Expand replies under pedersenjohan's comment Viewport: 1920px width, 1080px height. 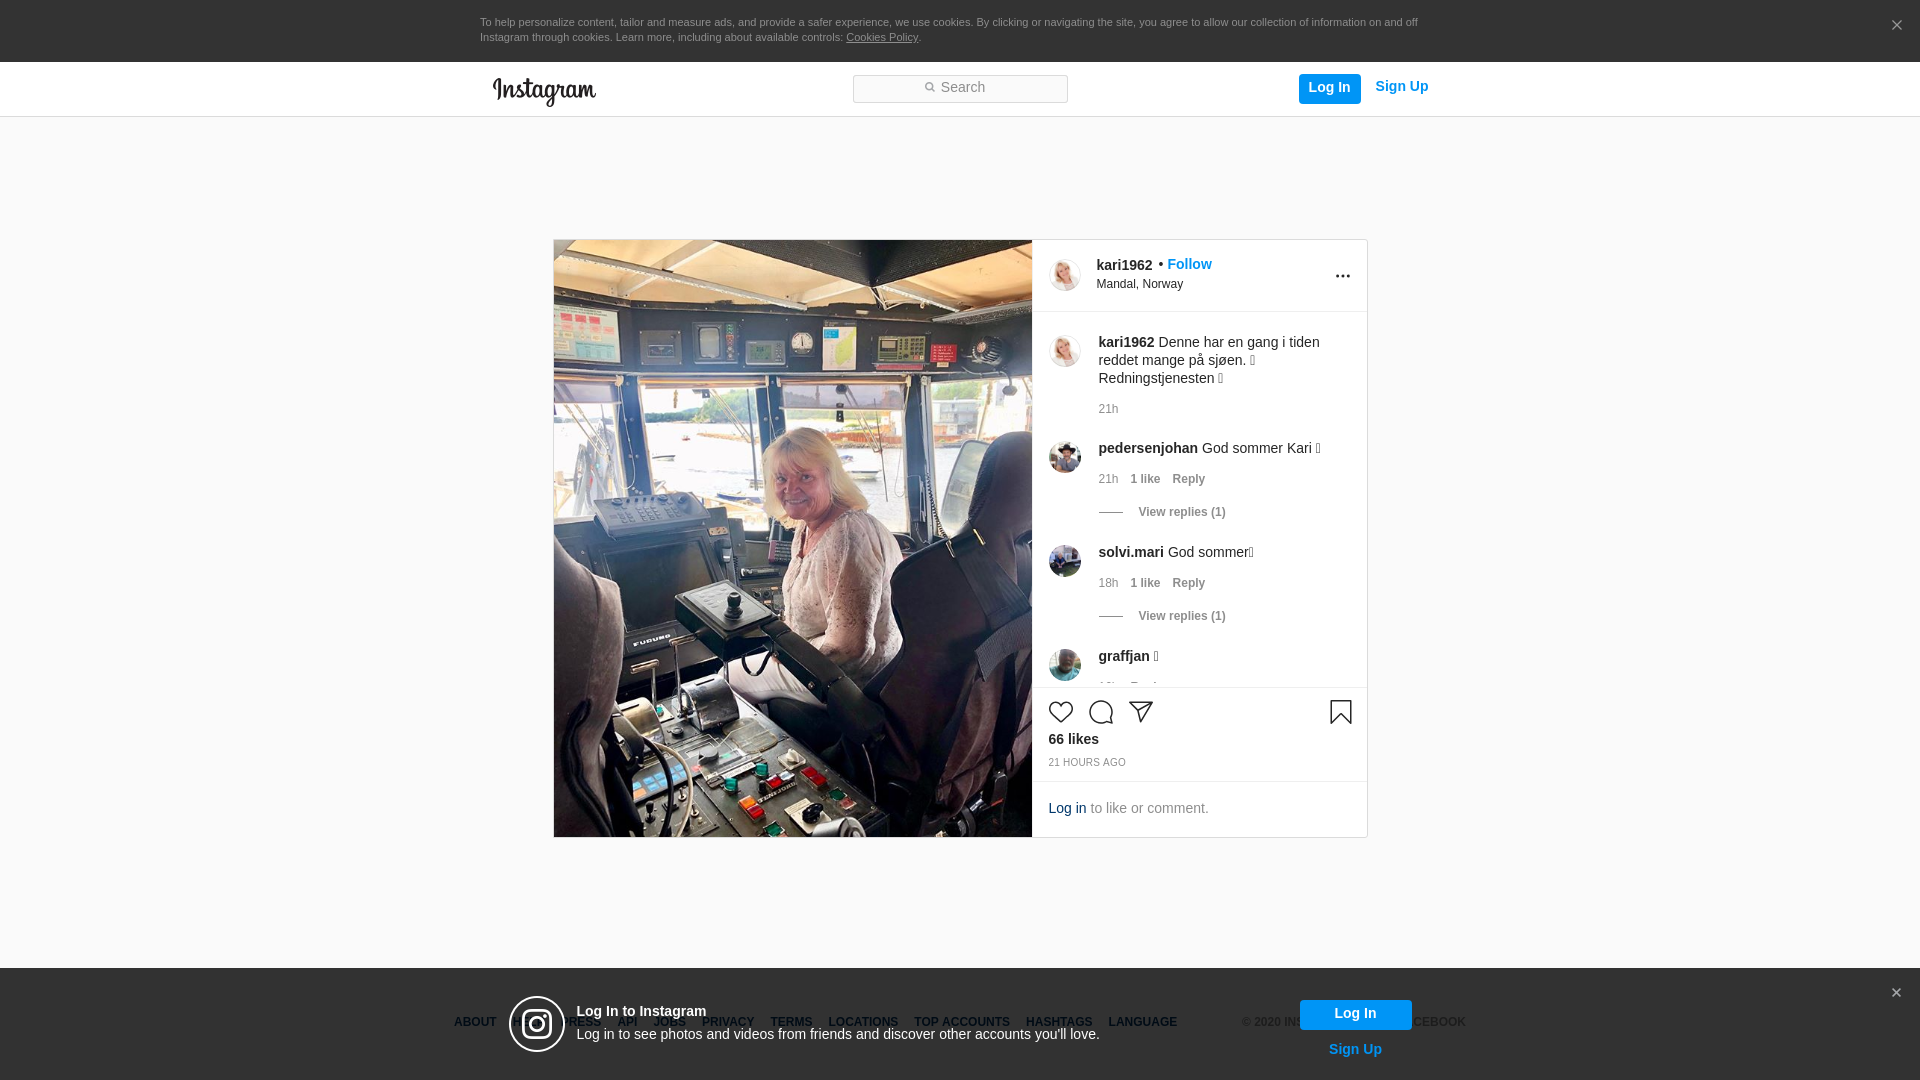pyautogui.click(x=1181, y=512)
